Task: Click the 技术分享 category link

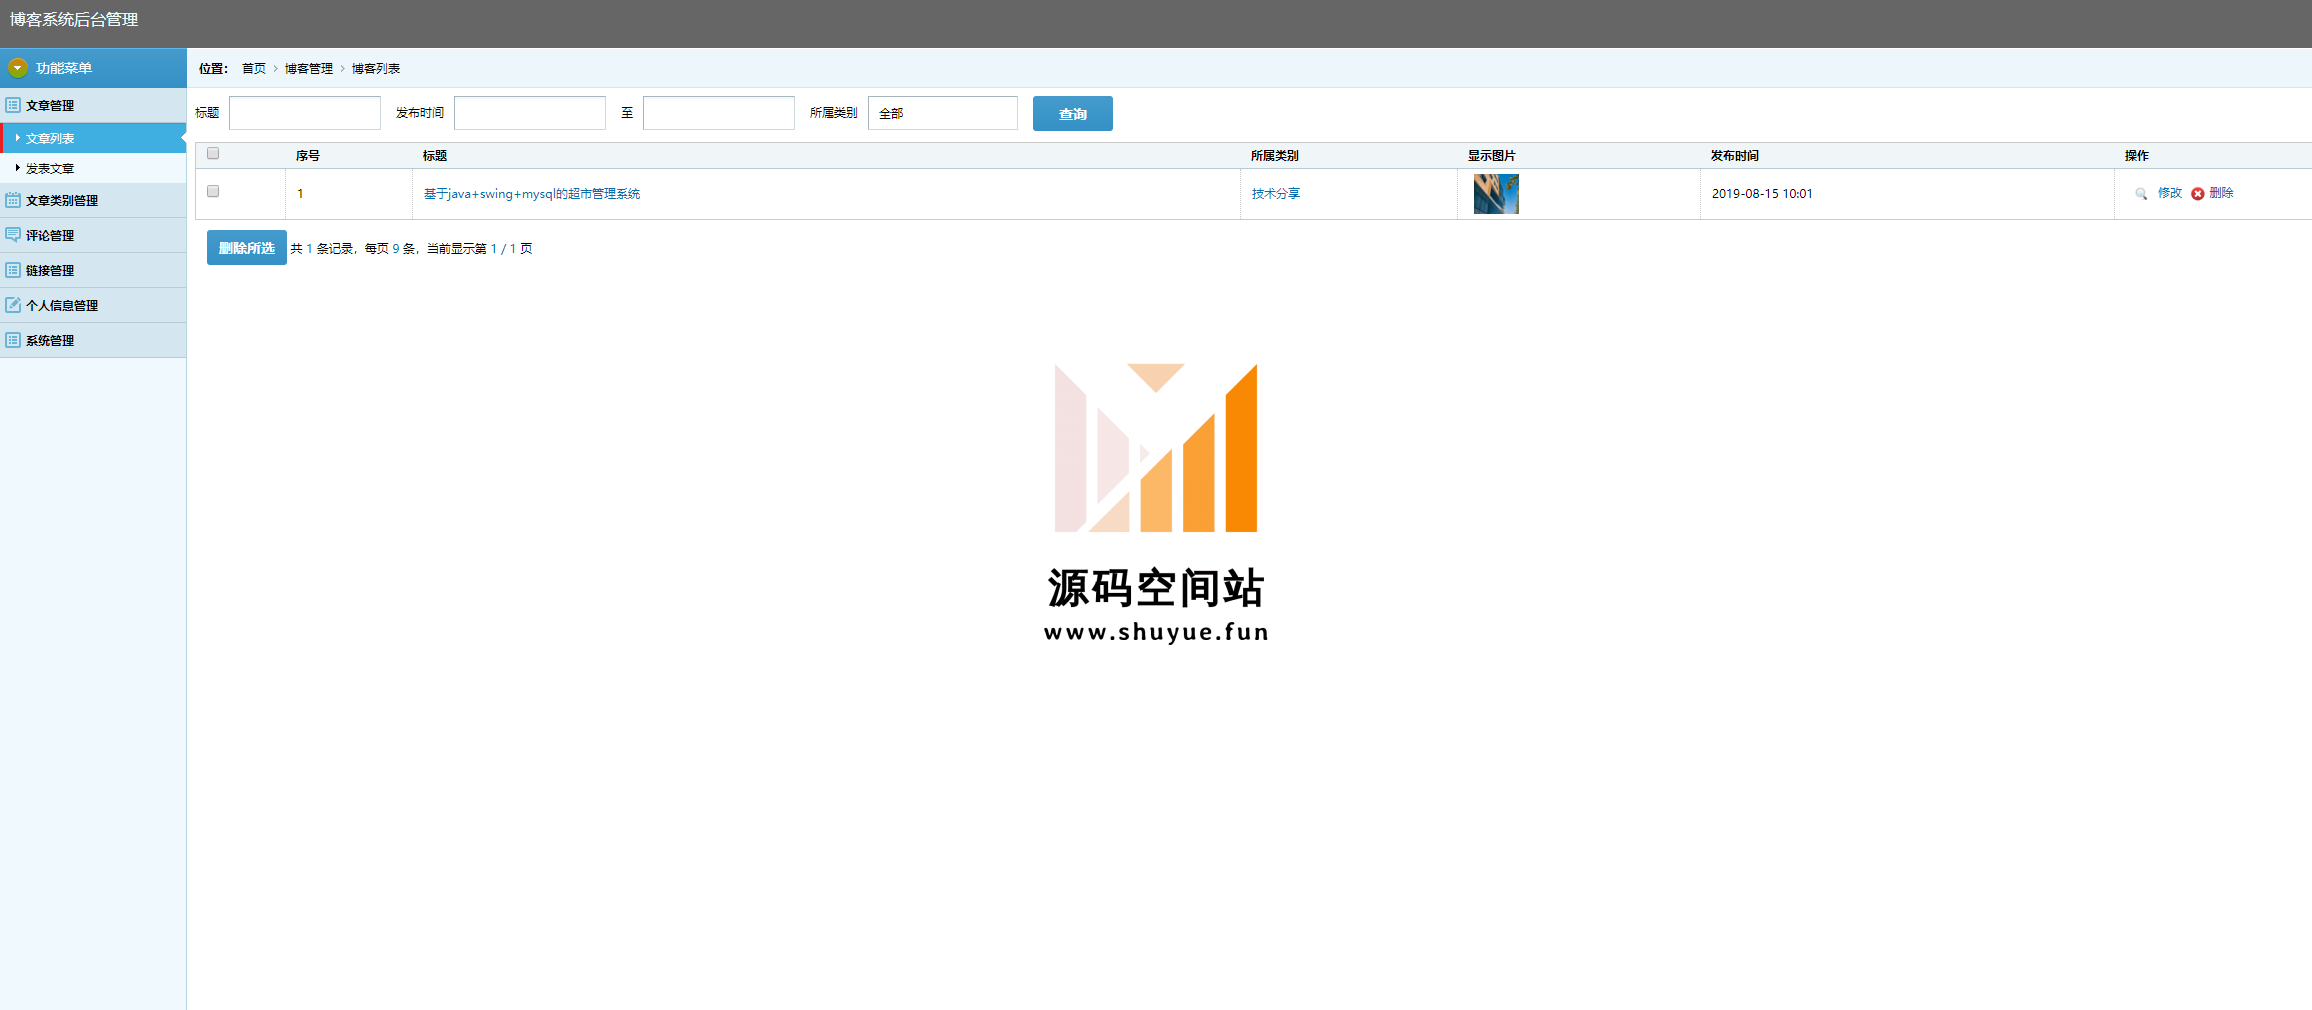Action: tap(1276, 194)
